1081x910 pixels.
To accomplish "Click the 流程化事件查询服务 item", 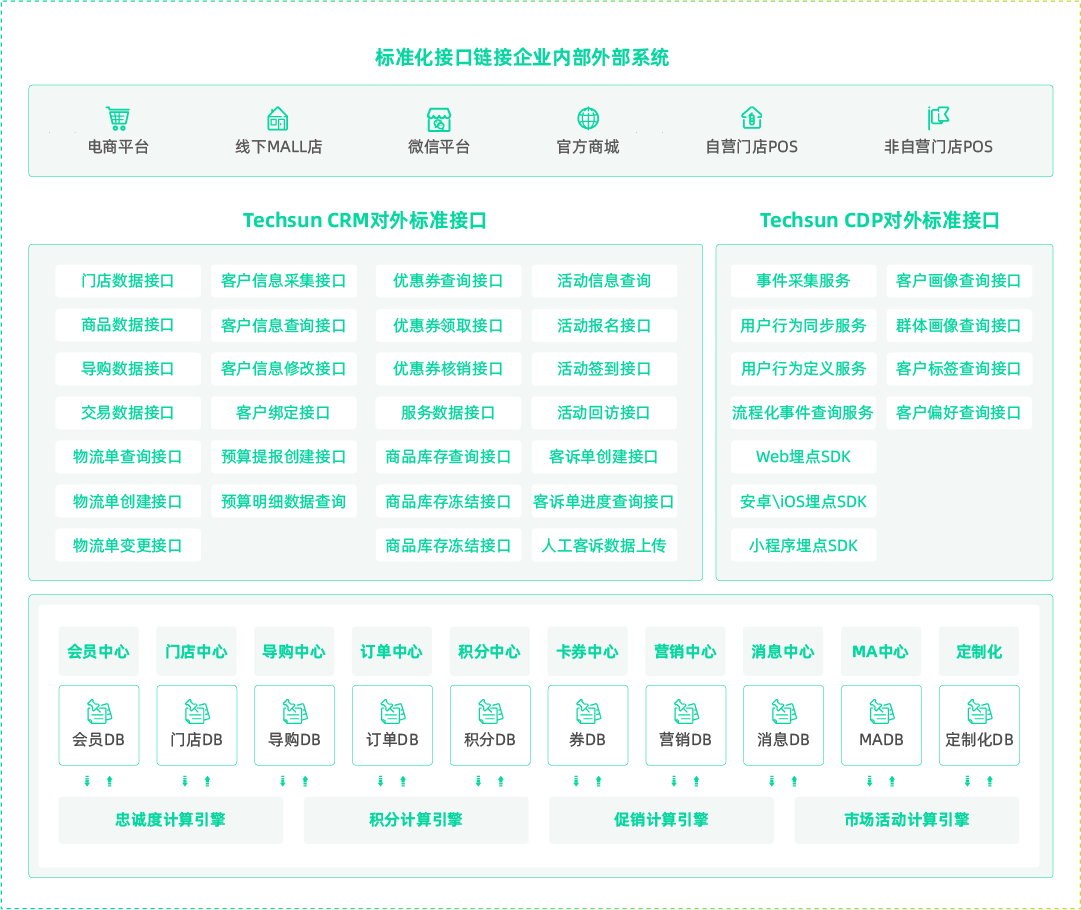I will tap(804, 413).
